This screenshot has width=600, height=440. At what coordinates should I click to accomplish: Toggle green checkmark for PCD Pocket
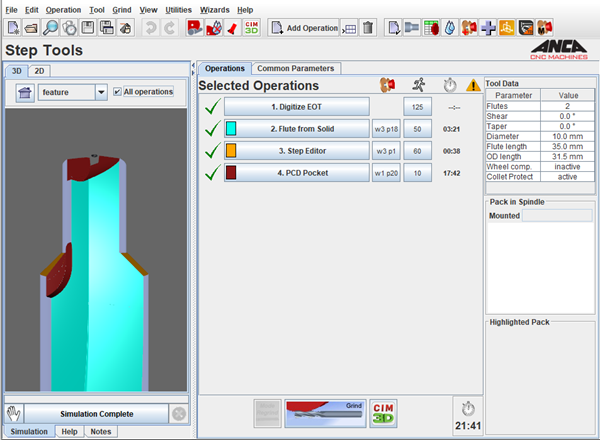click(211, 173)
